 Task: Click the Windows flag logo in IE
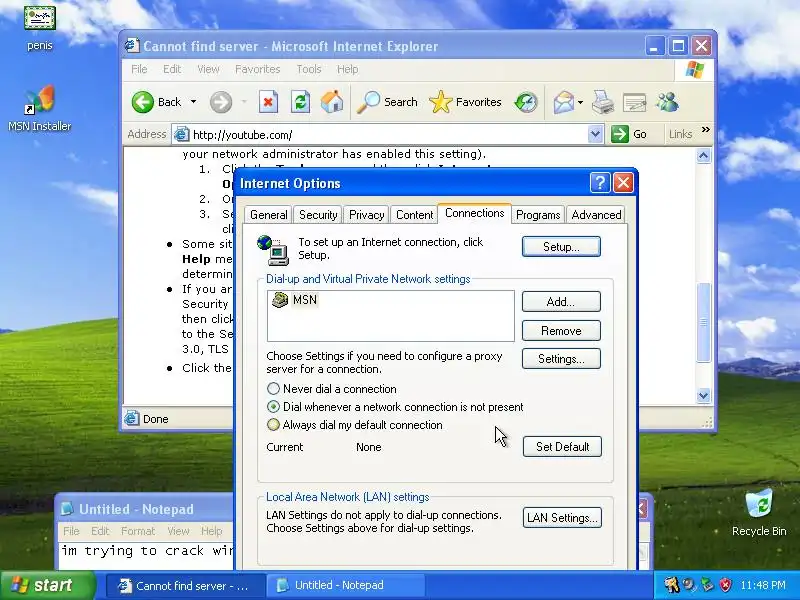tap(694, 70)
